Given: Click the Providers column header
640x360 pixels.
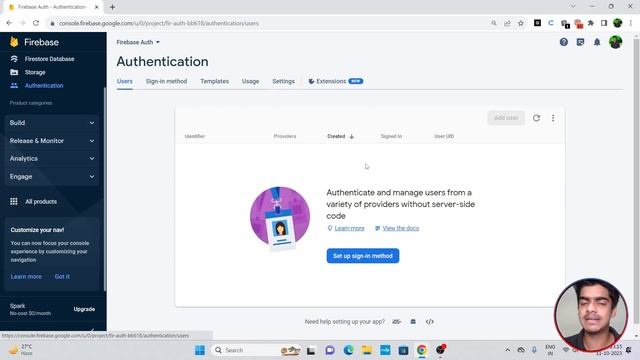Looking at the screenshot, I should click(285, 136).
